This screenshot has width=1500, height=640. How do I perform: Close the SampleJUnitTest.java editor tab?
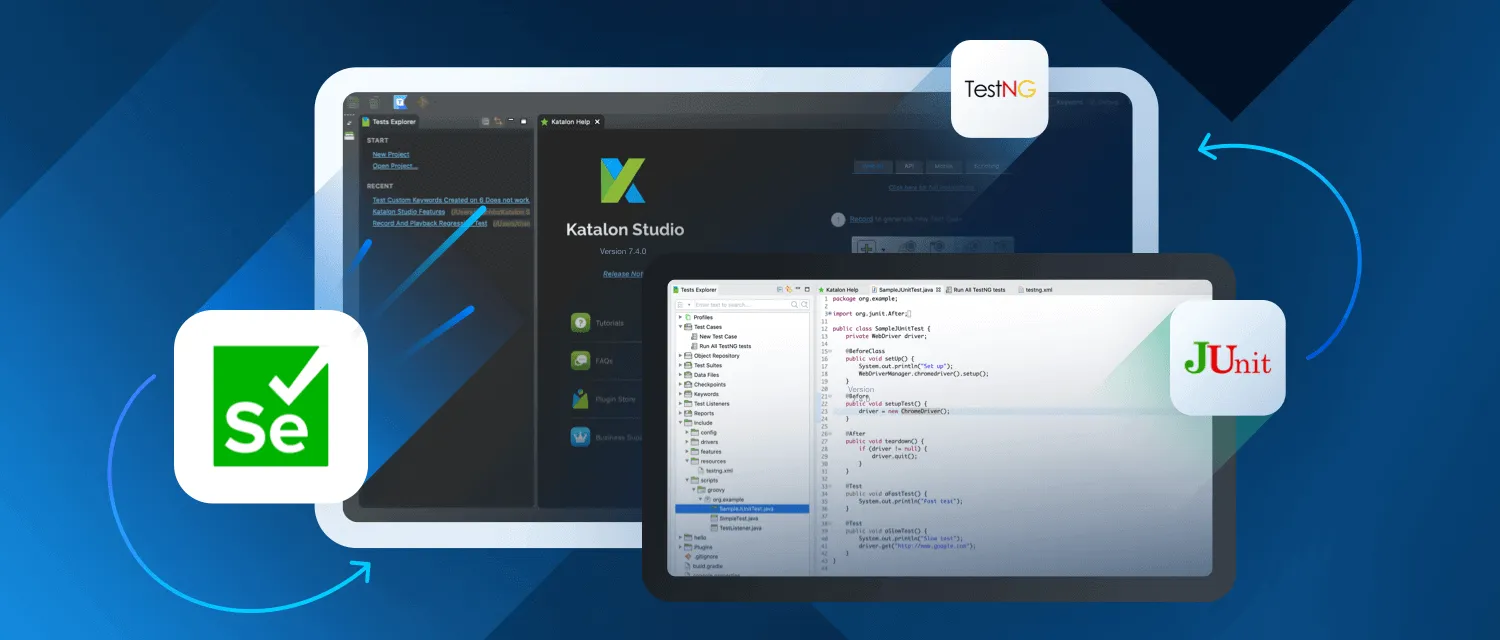938,289
